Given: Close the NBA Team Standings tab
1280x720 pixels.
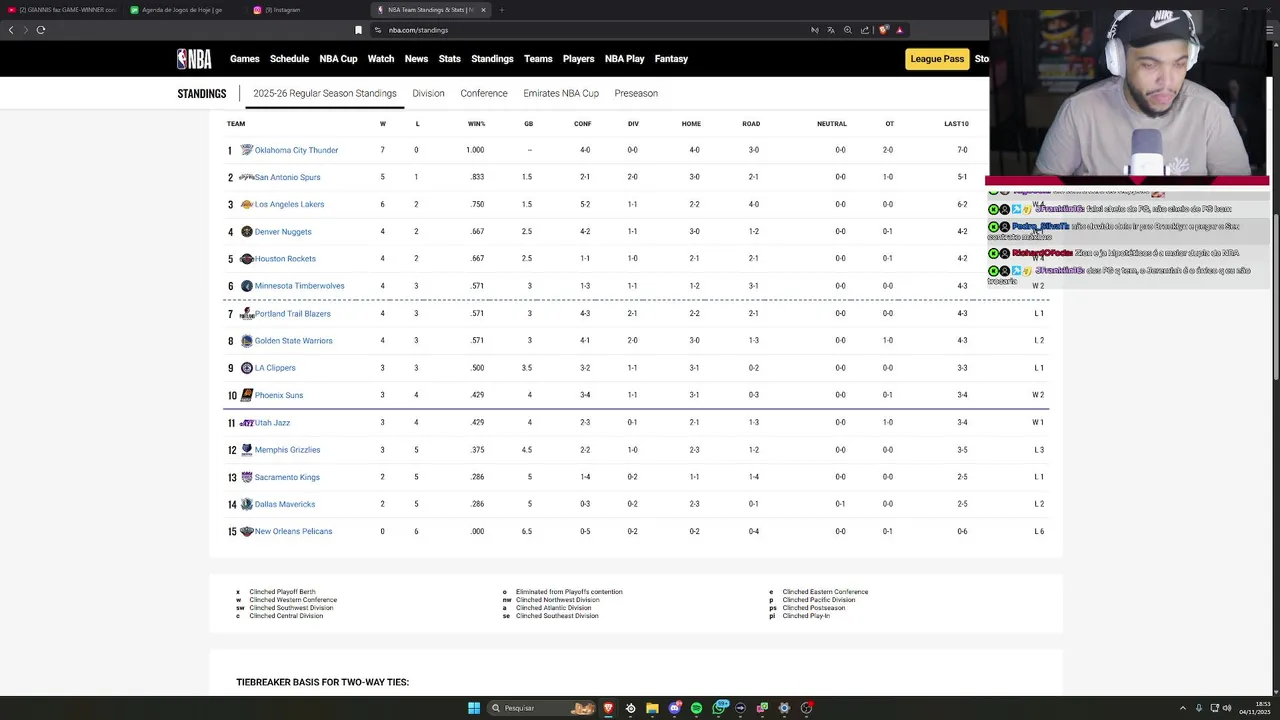Looking at the screenshot, I should 483,10.
